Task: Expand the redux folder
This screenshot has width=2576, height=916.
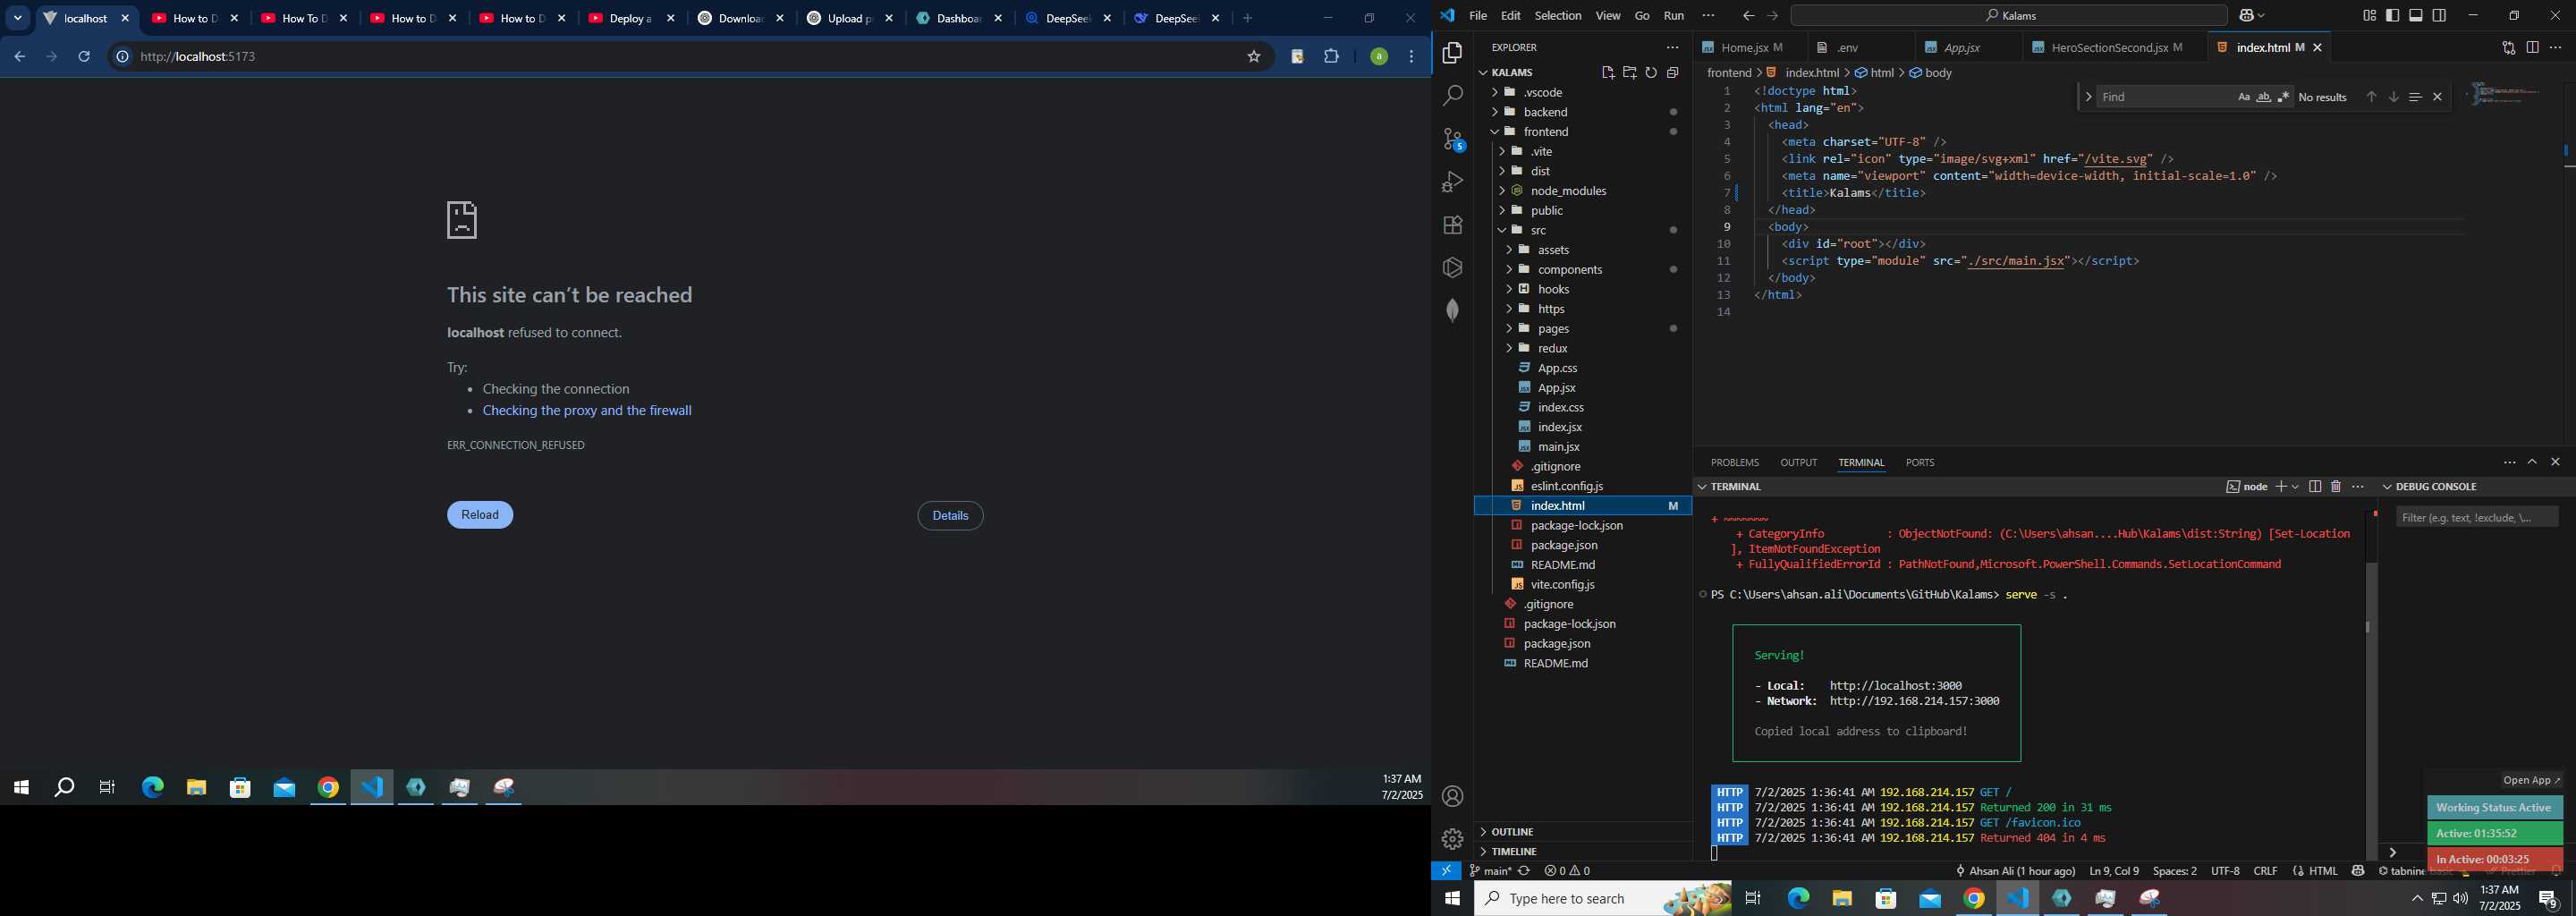Action: pyautogui.click(x=1582, y=348)
